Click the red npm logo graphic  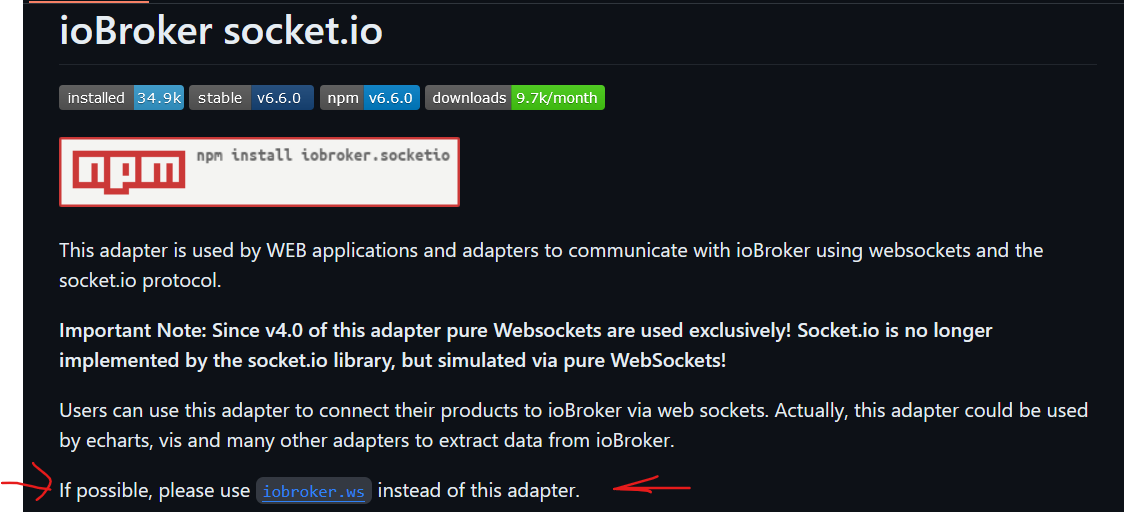pos(129,171)
